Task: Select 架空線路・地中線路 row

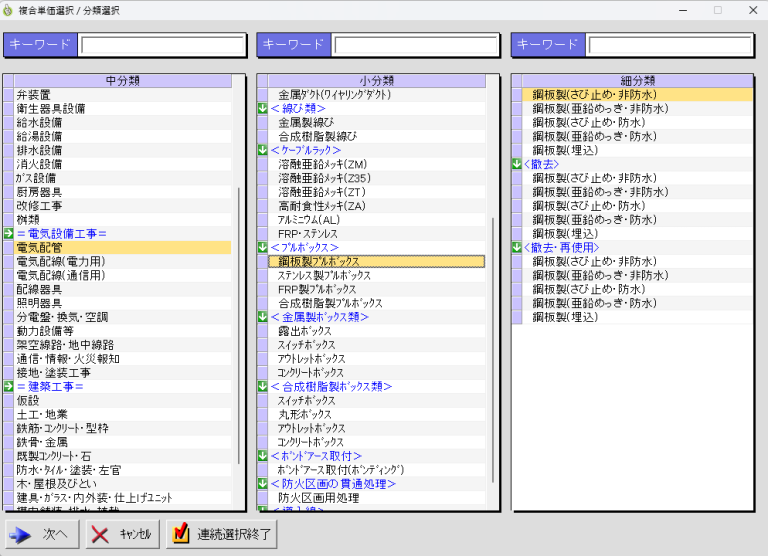Action: click(122, 345)
